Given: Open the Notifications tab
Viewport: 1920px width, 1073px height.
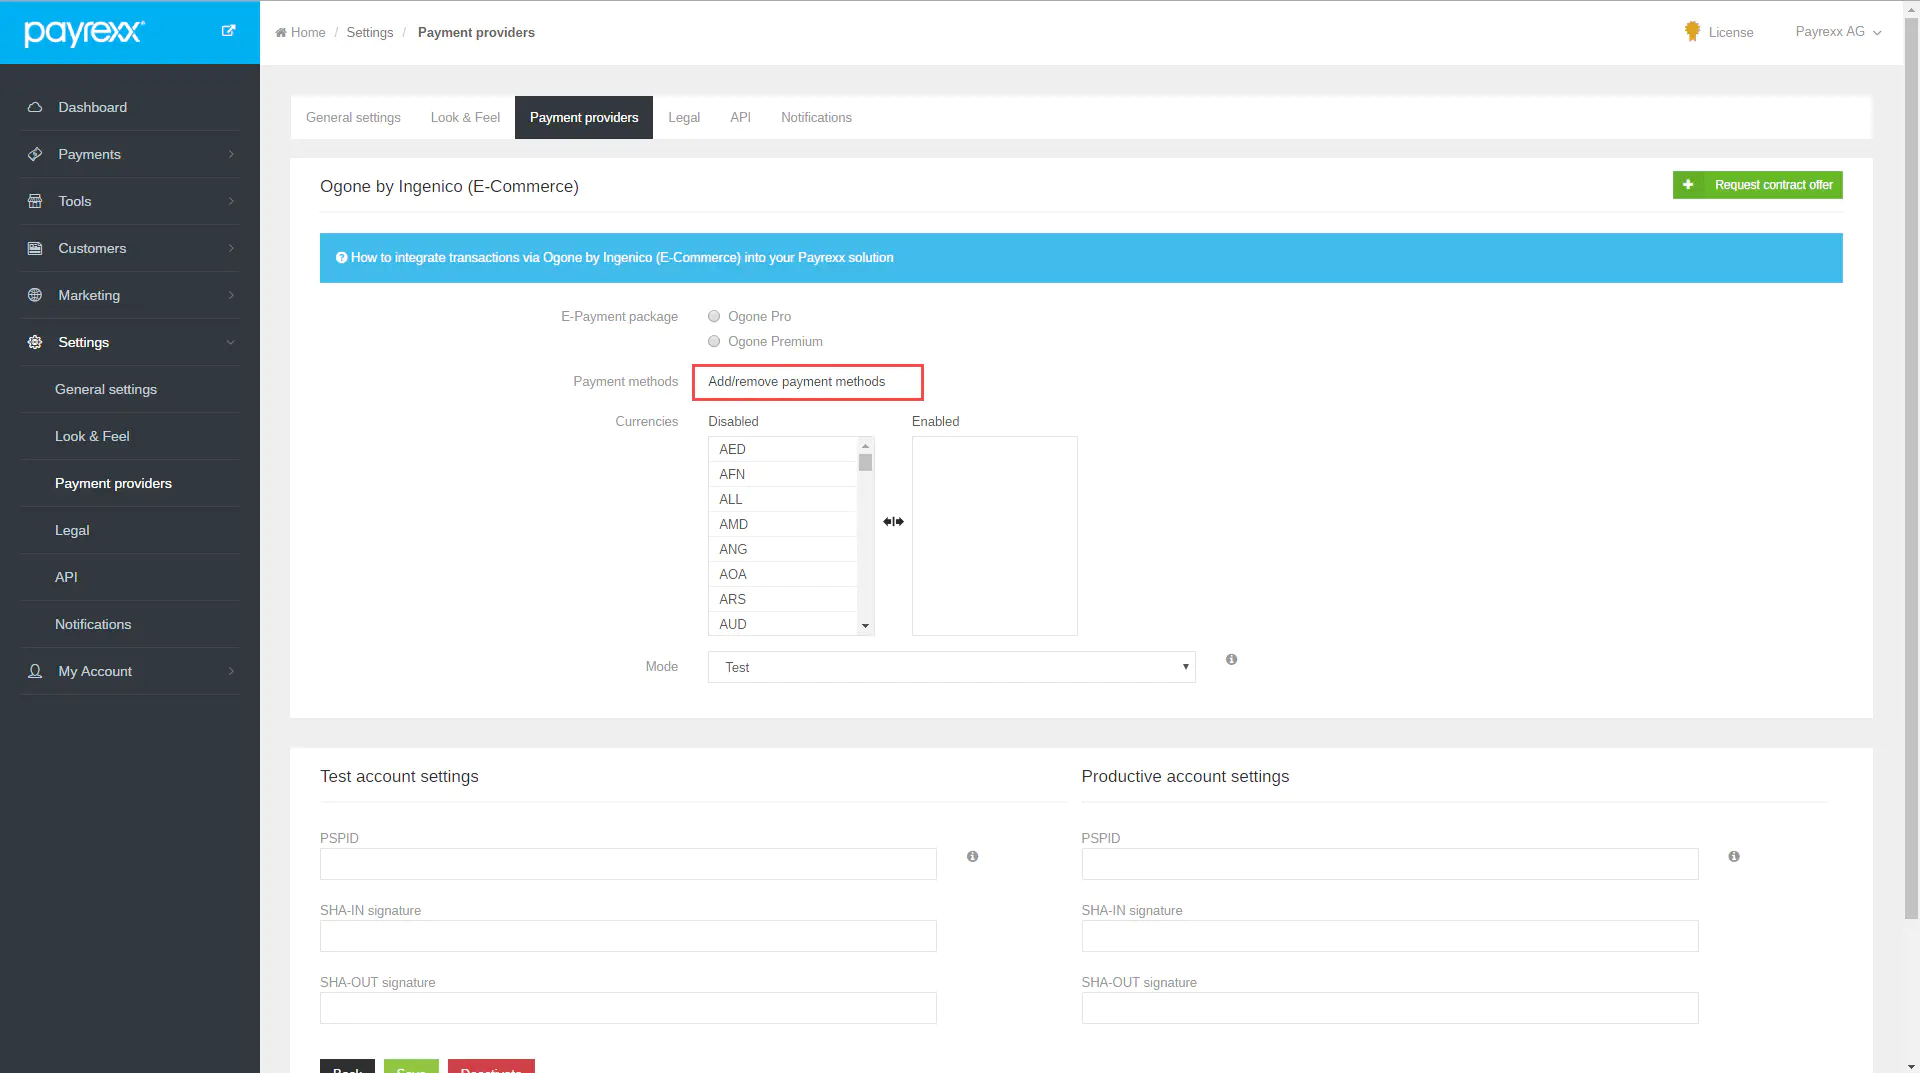Looking at the screenshot, I should click(x=816, y=118).
